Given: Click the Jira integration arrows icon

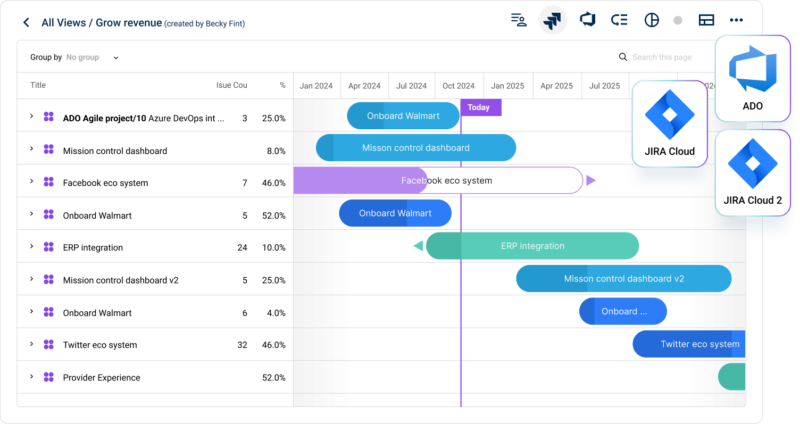Looking at the screenshot, I should pos(553,20).
